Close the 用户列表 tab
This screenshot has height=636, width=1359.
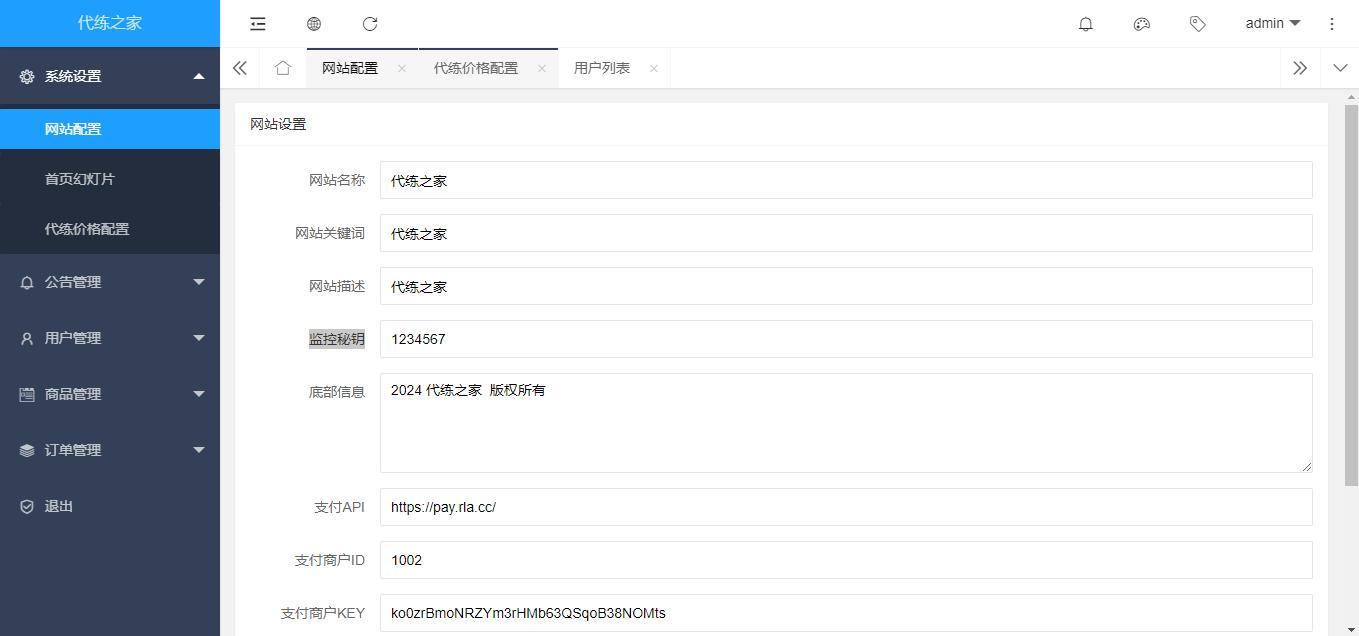(654, 68)
